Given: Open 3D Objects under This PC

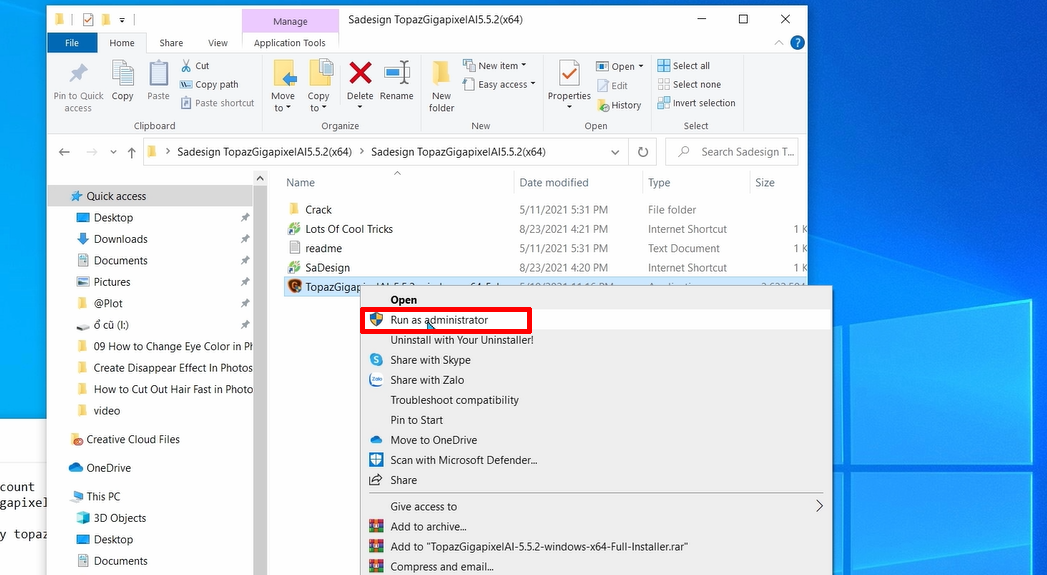Looking at the screenshot, I should pos(120,518).
